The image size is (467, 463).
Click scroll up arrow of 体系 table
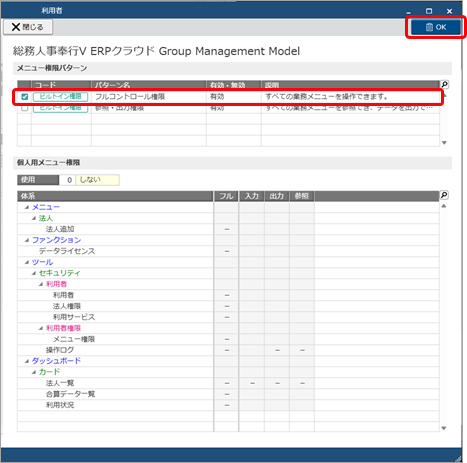[444, 206]
